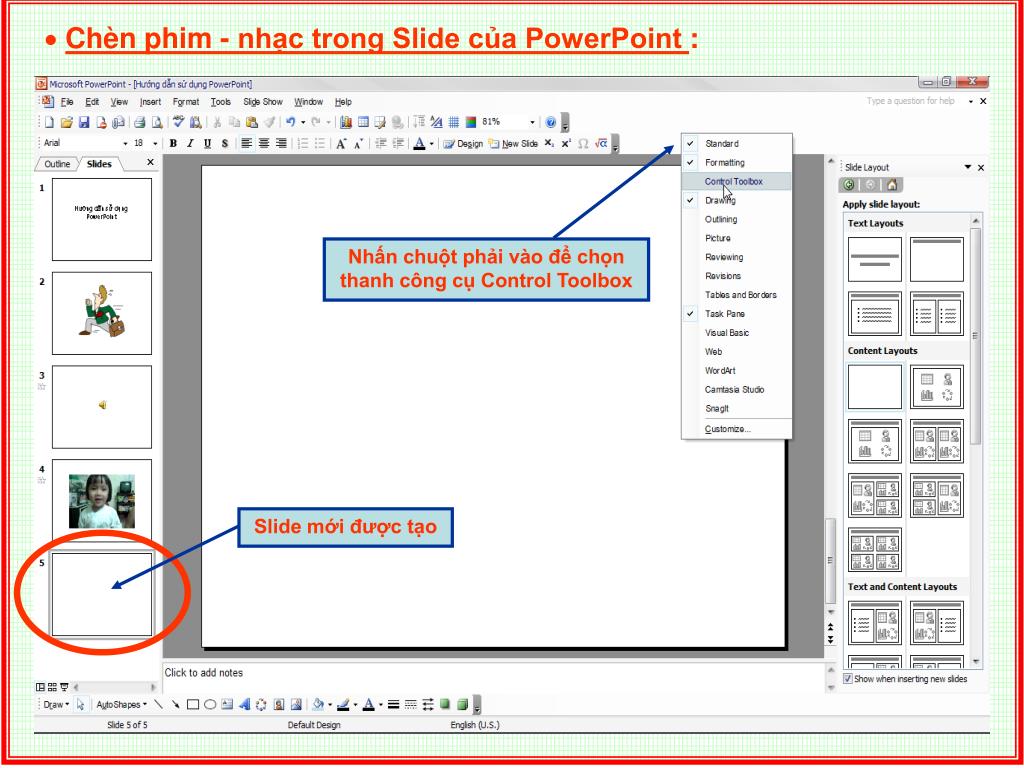Click the Home icon in Slide Layout pane
This screenshot has width=1024, height=768.
click(x=891, y=185)
